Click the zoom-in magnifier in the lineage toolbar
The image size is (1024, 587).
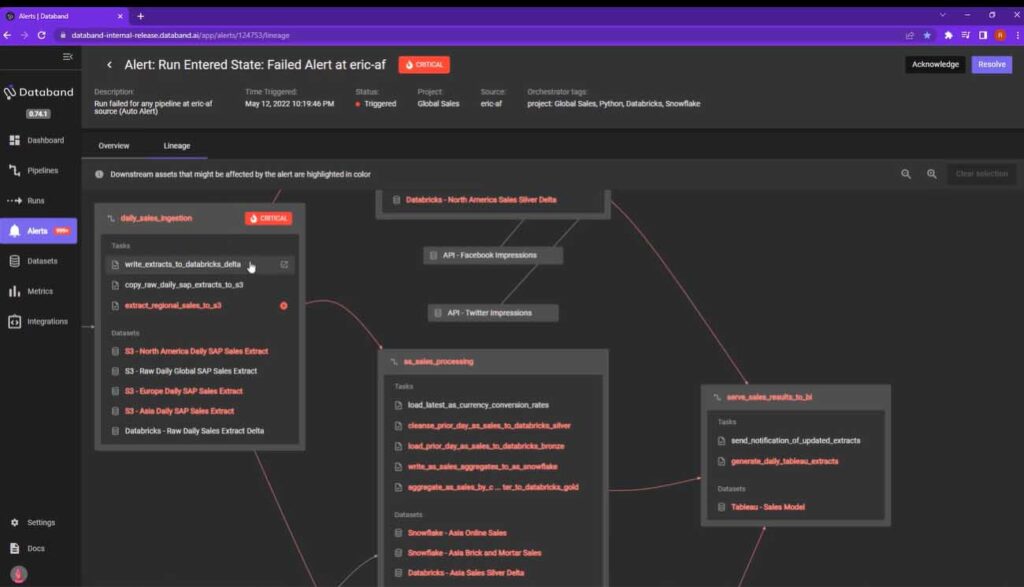click(932, 174)
